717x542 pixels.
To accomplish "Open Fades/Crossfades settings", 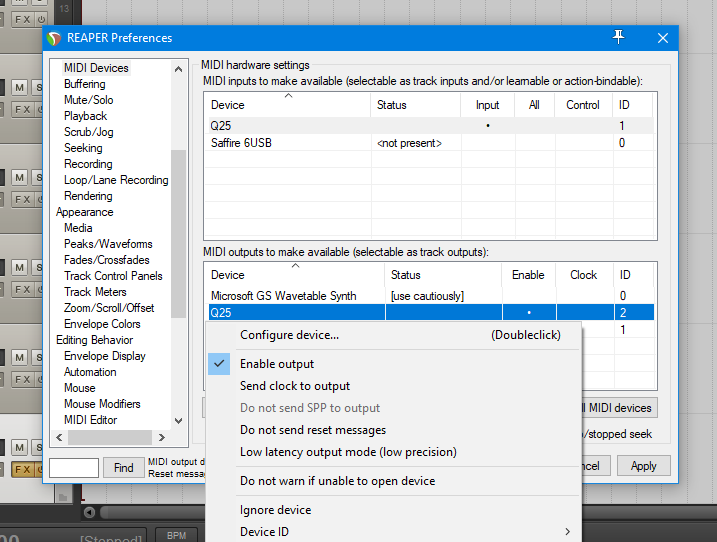I will tap(107, 260).
